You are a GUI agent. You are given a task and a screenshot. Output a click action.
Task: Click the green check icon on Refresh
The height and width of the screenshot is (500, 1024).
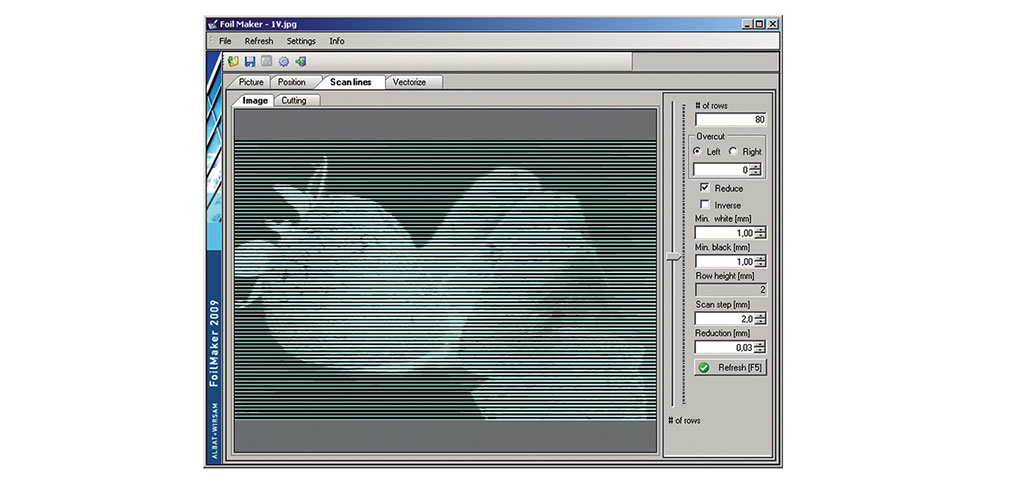tap(704, 368)
